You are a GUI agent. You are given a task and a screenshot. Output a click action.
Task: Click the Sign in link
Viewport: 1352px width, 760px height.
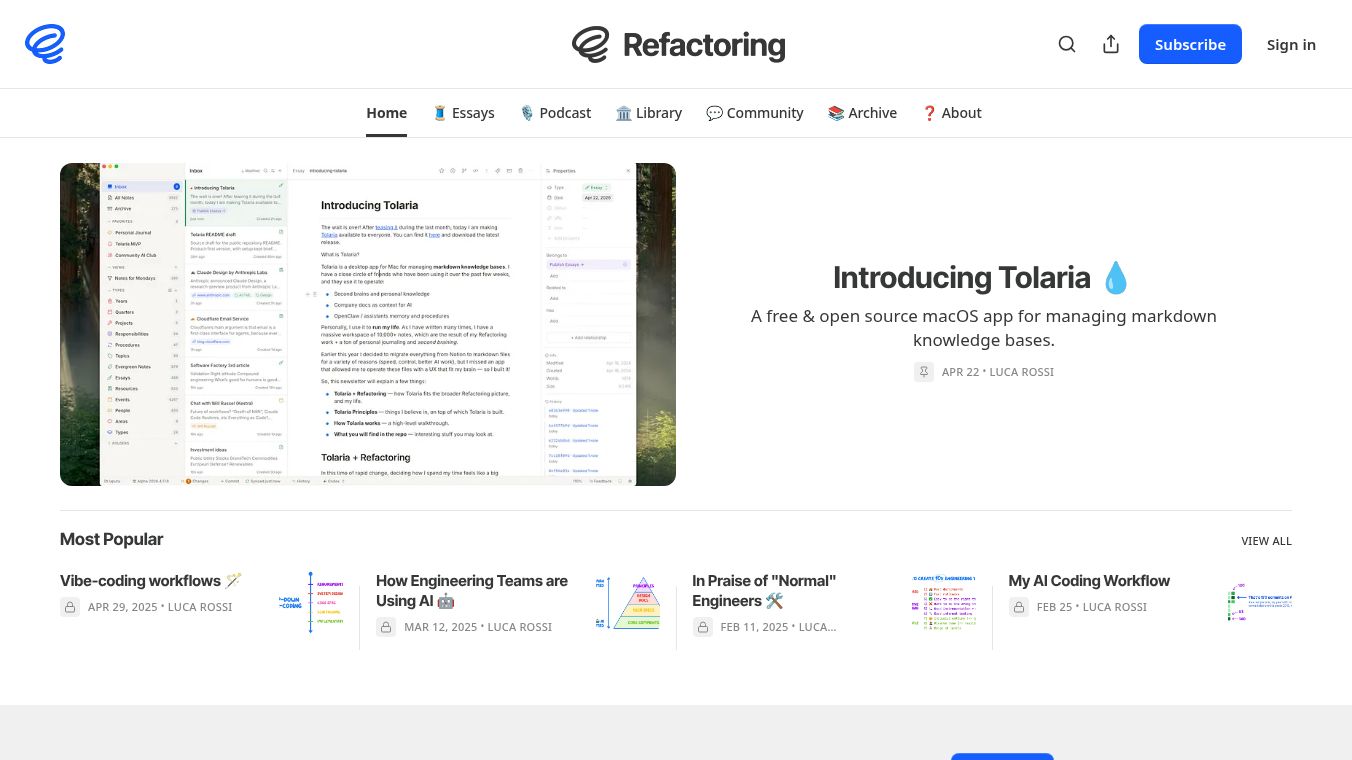tap(1291, 44)
